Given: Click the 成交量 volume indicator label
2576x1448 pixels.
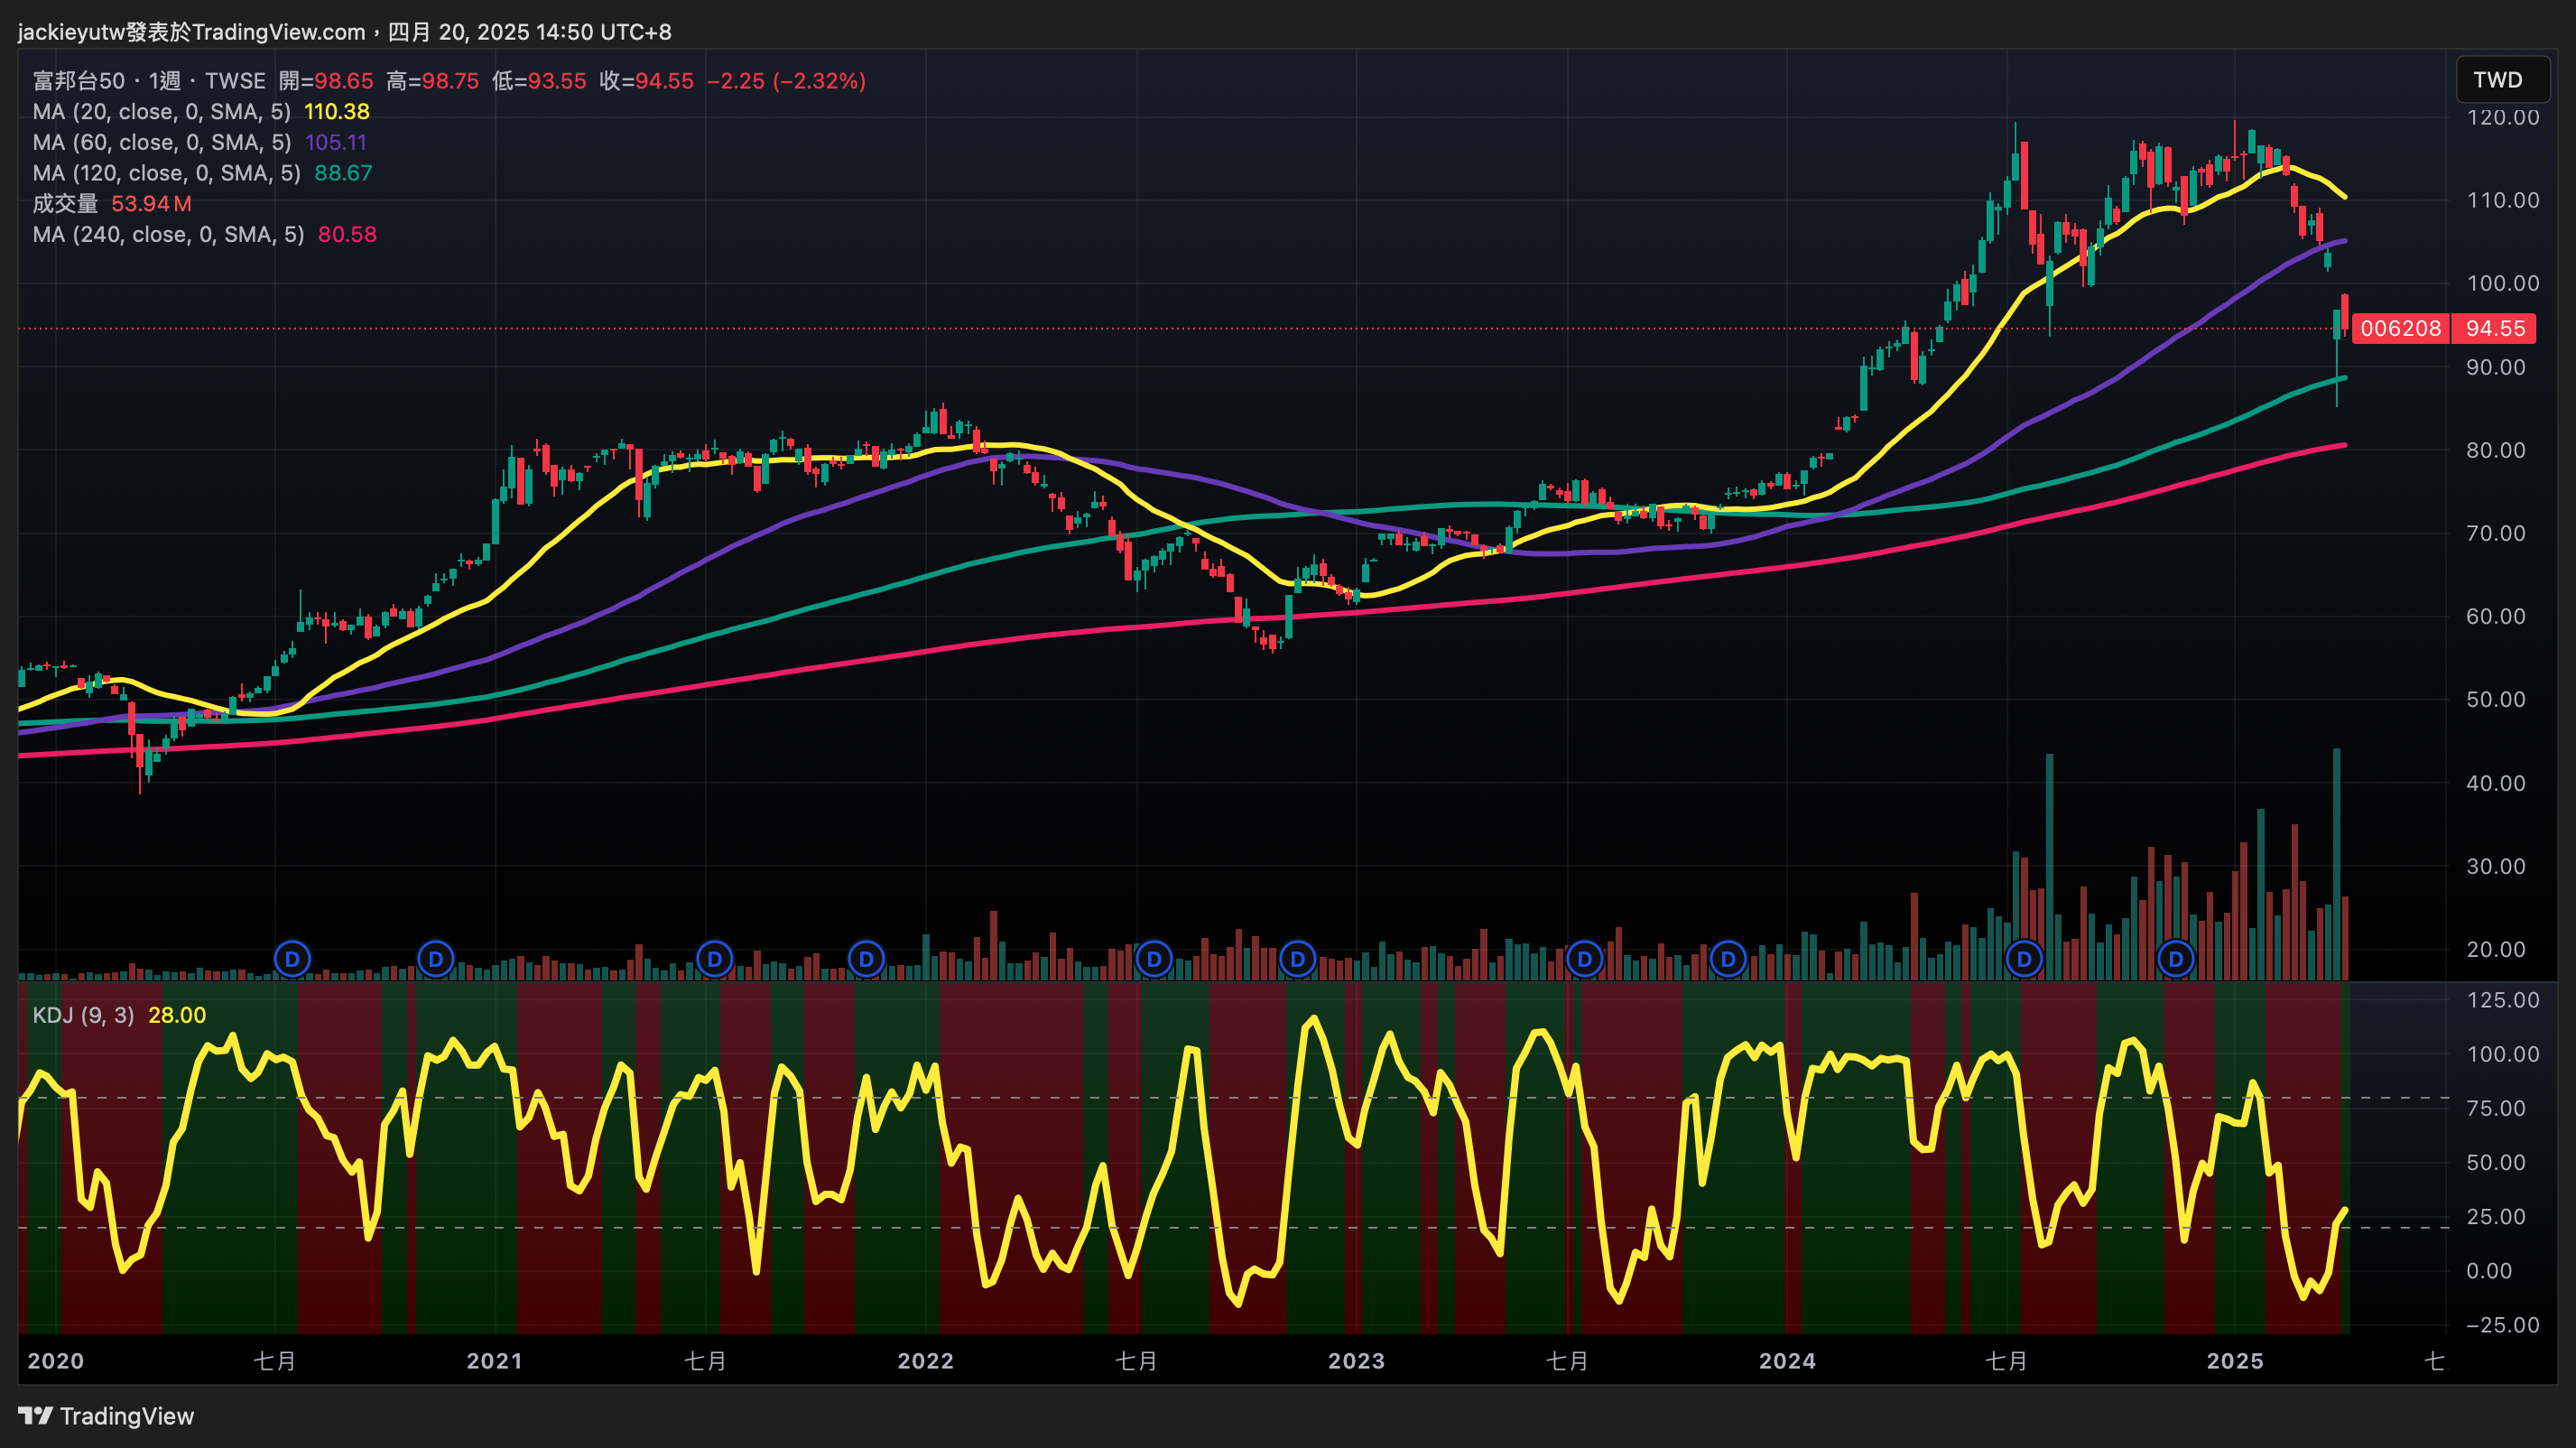Looking at the screenshot, I should [x=65, y=204].
